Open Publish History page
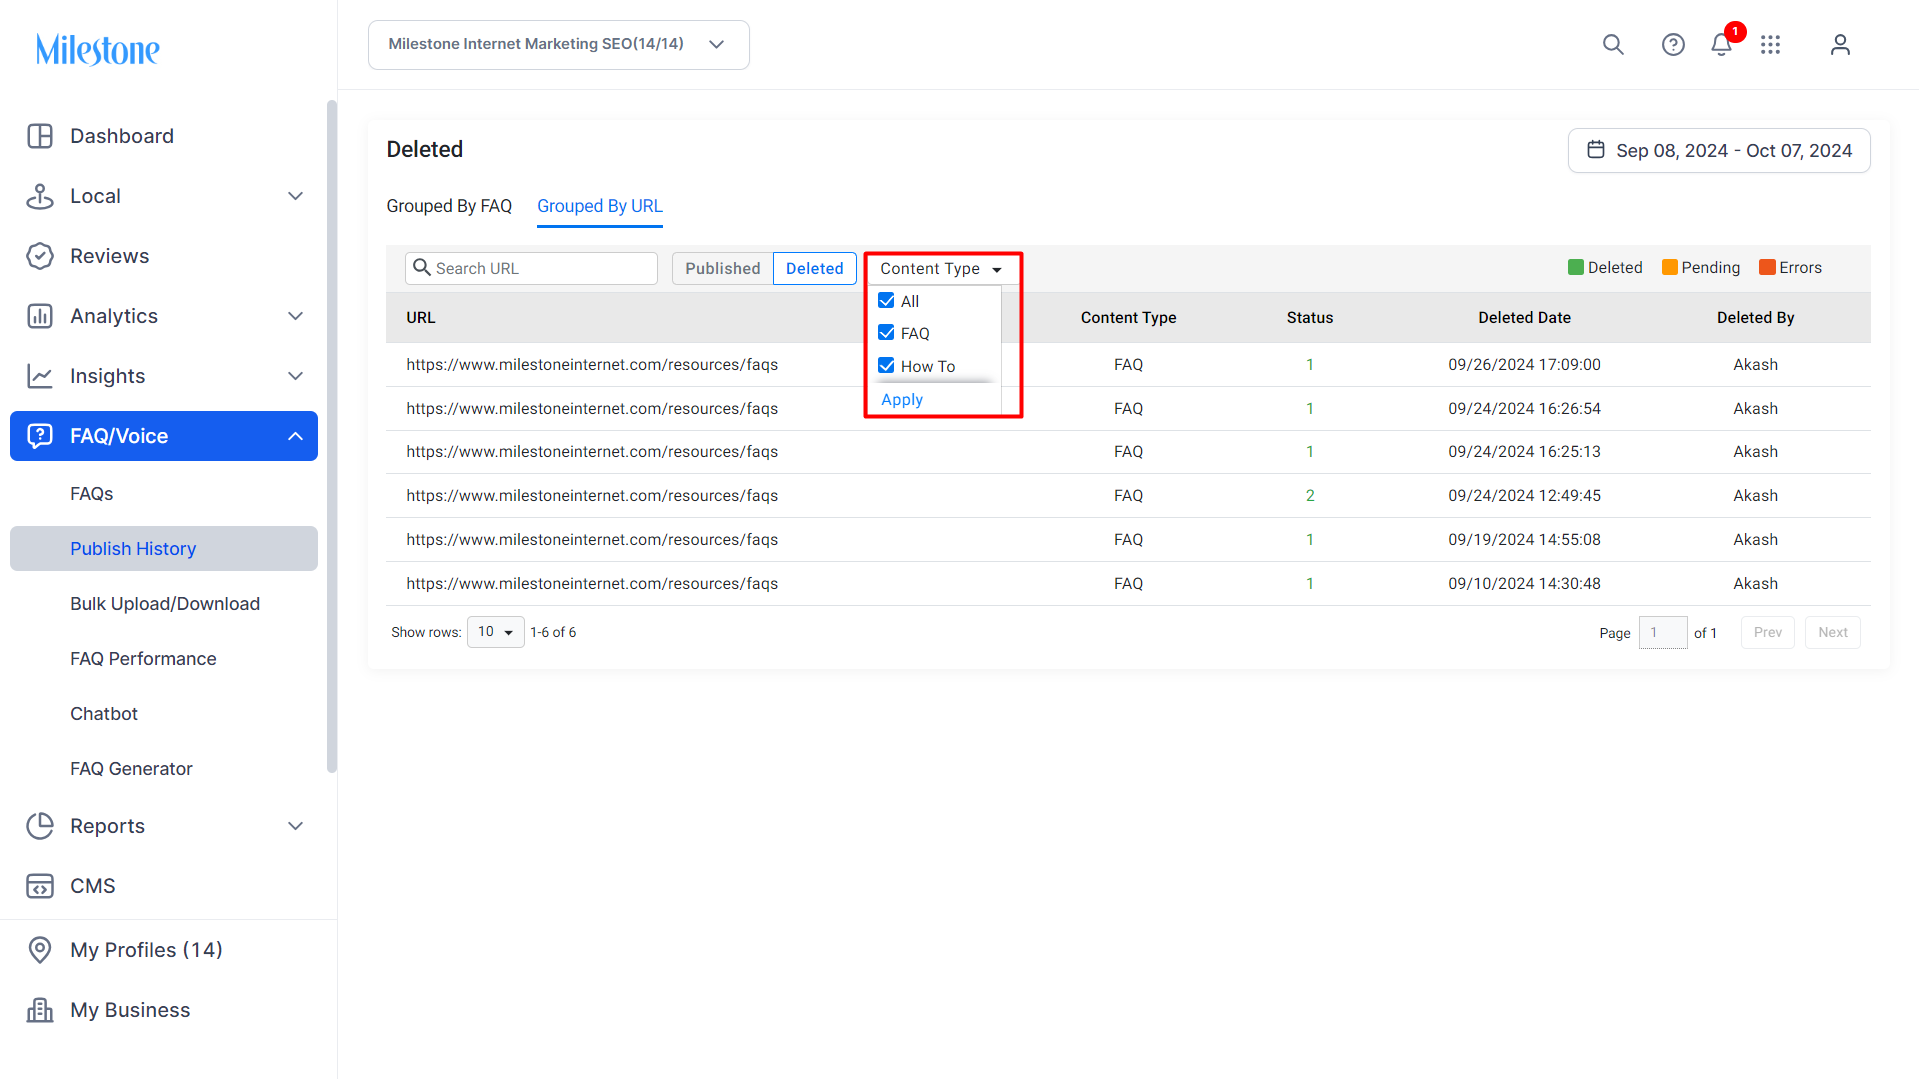1919x1079 pixels. [x=164, y=549]
